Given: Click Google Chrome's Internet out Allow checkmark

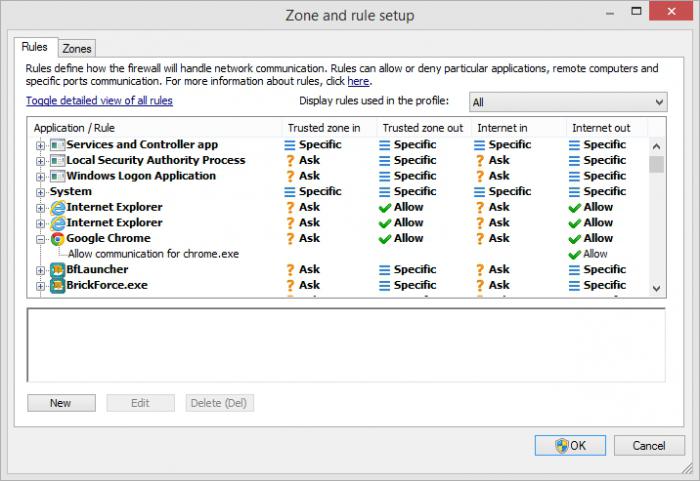Looking at the screenshot, I should tap(575, 239).
